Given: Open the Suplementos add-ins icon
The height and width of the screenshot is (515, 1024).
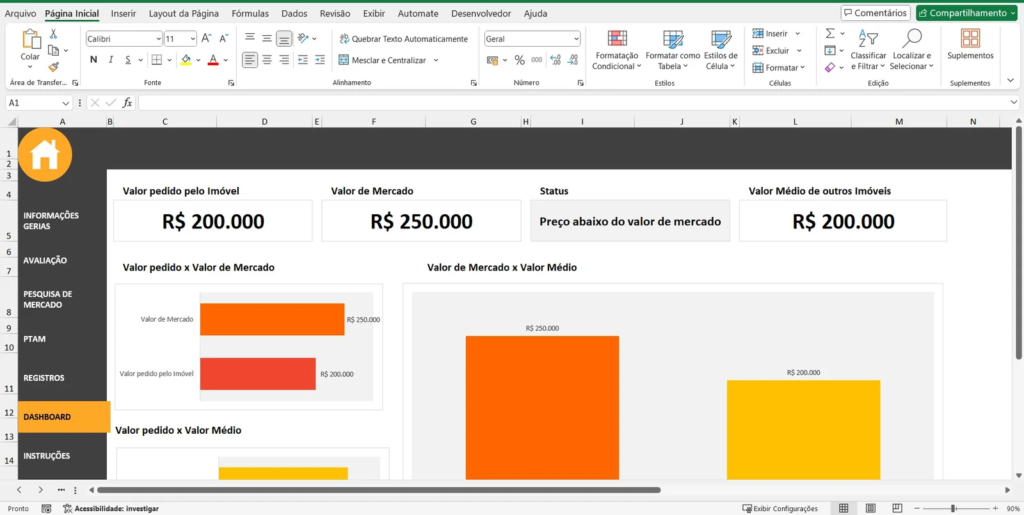Looking at the screenshot, I should tap(969, 45).
